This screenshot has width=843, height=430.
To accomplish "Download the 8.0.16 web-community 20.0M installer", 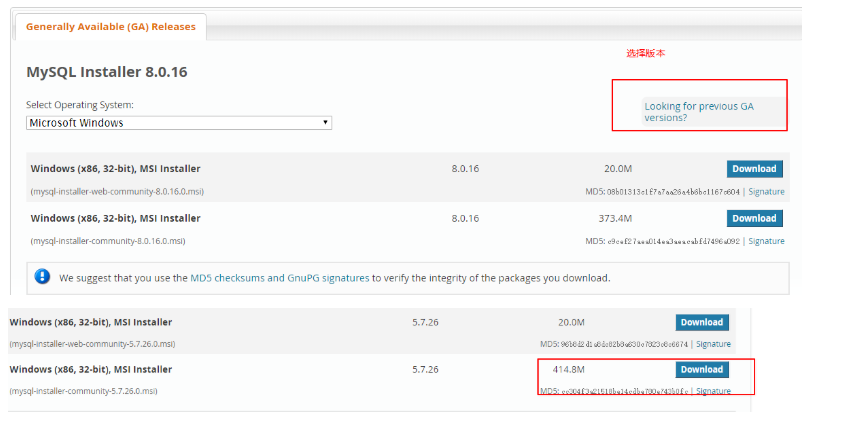I will [754, 169].
